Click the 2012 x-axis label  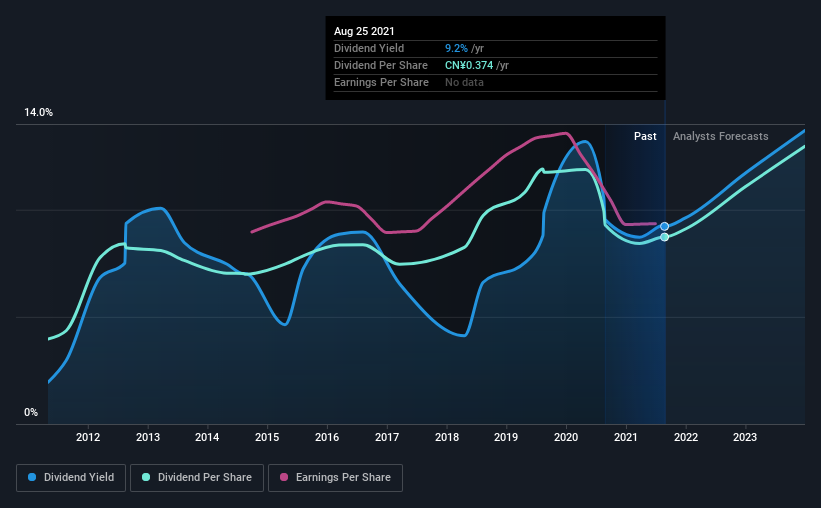[88, 437]
